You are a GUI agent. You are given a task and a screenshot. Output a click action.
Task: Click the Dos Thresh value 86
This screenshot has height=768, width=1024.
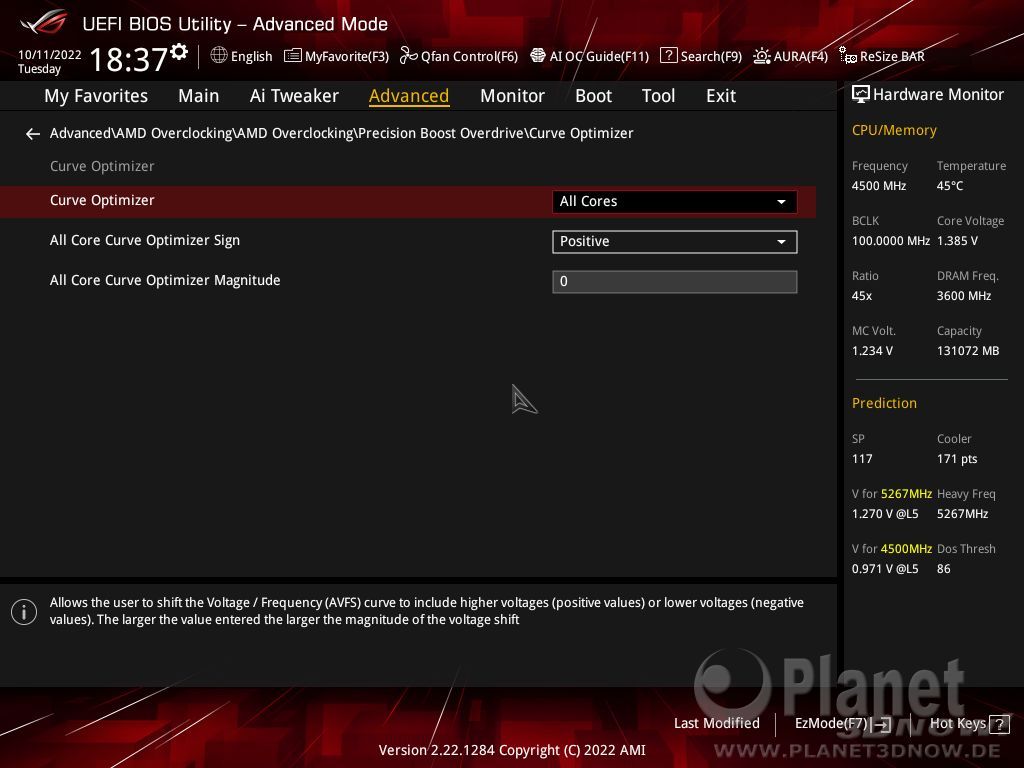click(944, 569)
